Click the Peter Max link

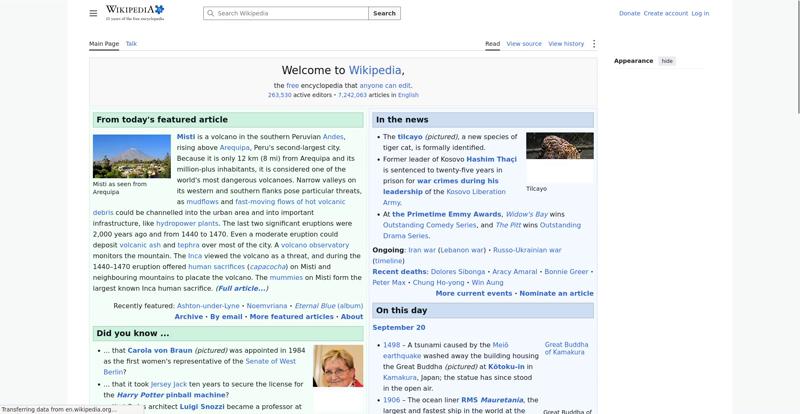(389, 282)
